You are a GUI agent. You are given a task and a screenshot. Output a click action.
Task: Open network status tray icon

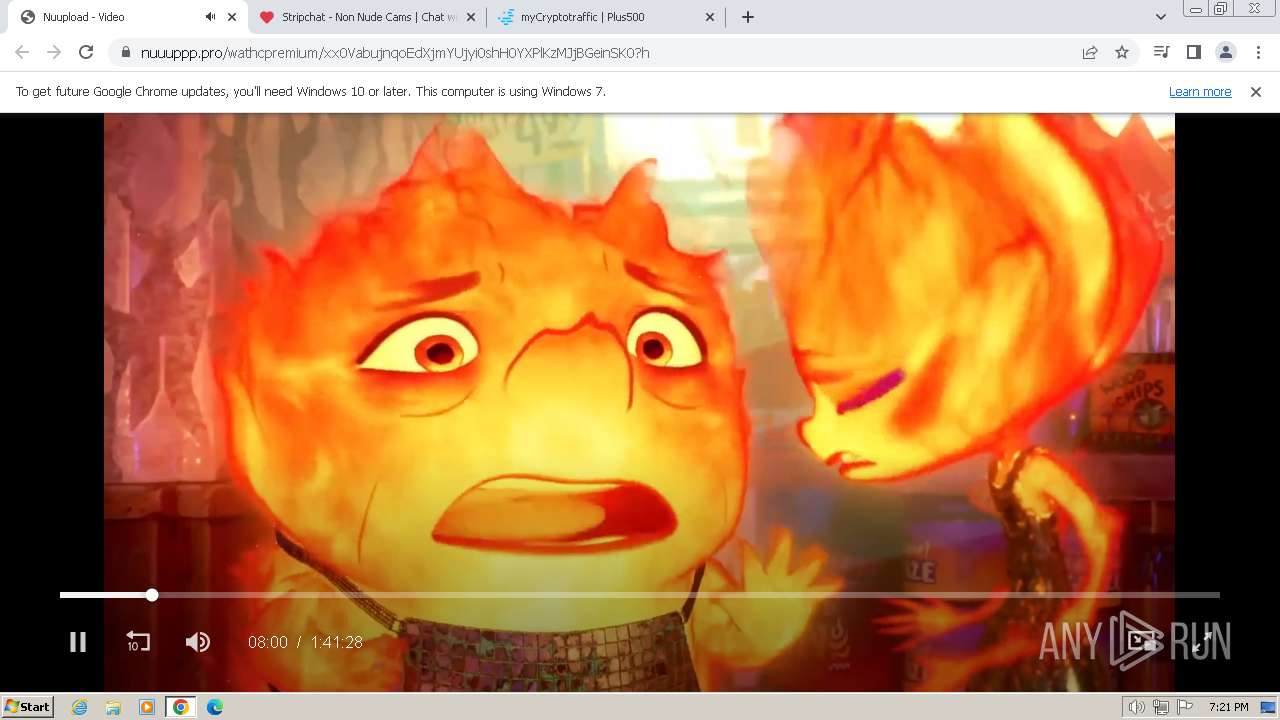pos(1161,707)
